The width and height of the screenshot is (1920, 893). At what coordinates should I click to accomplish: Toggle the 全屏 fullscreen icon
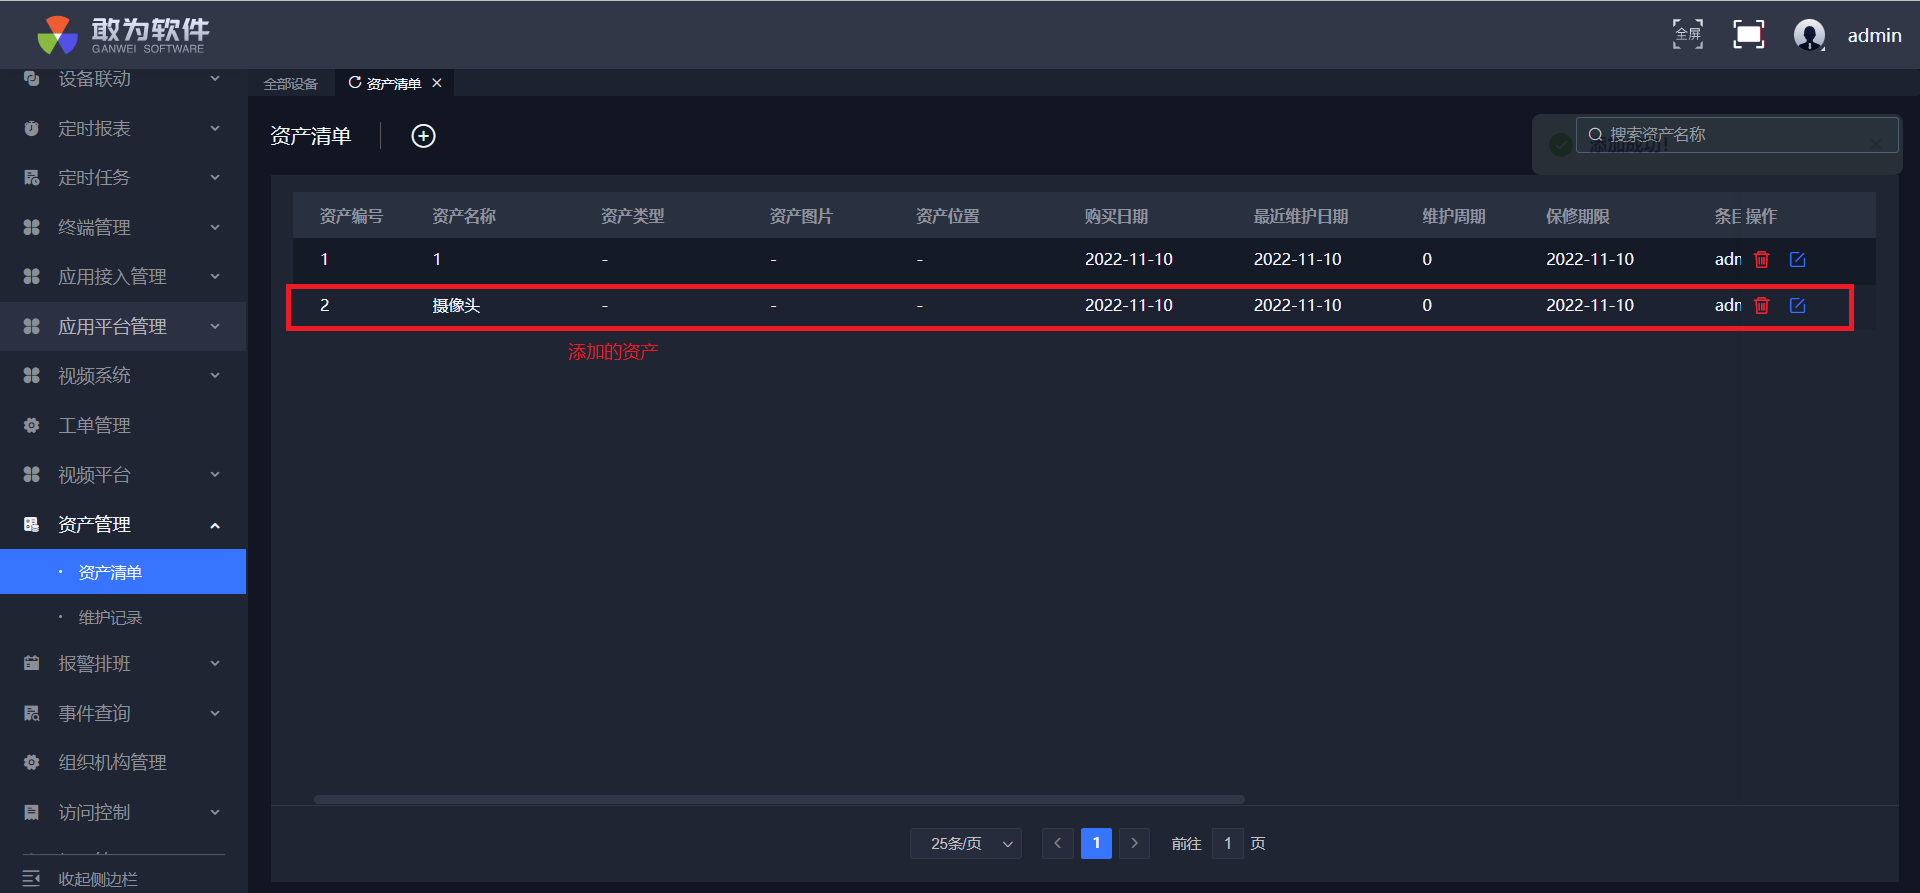tap(1688, 34)
